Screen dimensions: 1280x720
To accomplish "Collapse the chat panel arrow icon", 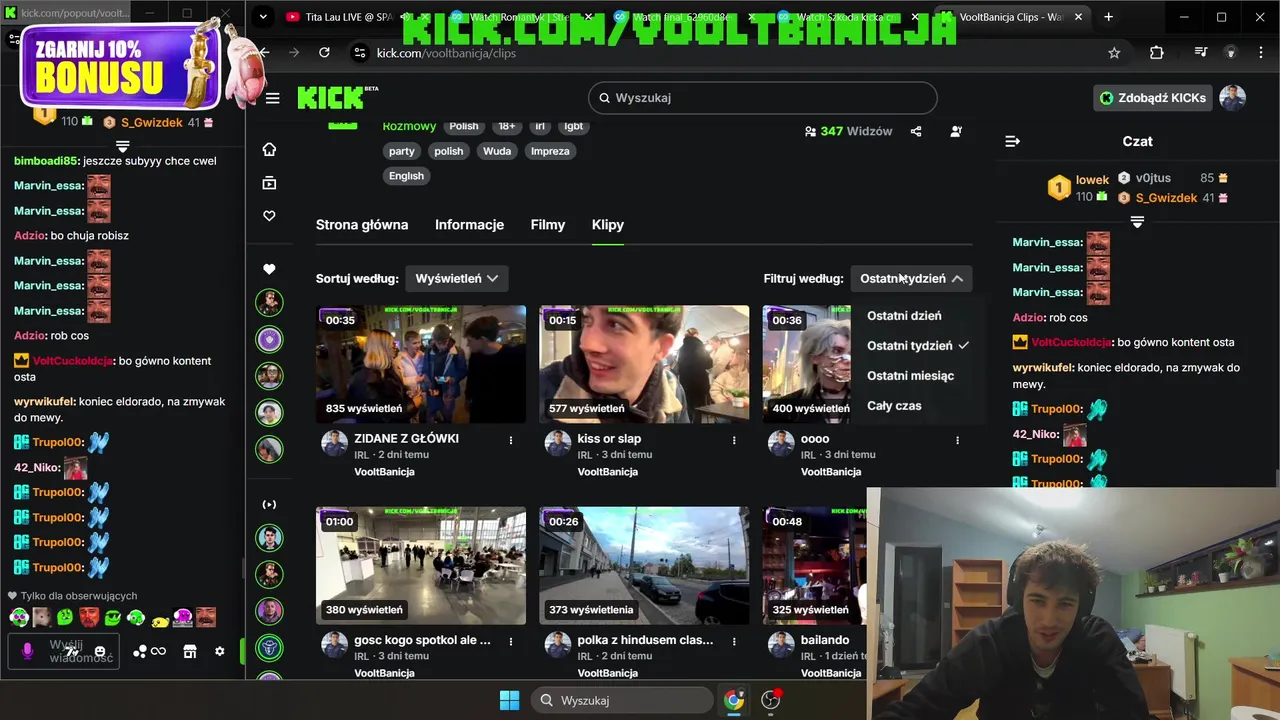I will 1012,141.
